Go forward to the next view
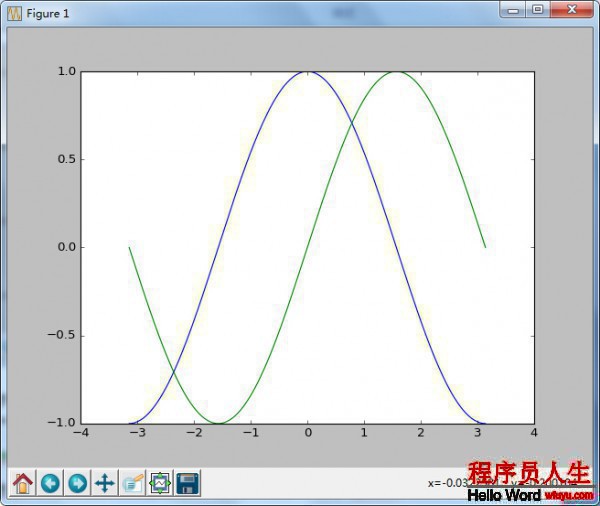600x506 pixels. [x=77, y=483]
